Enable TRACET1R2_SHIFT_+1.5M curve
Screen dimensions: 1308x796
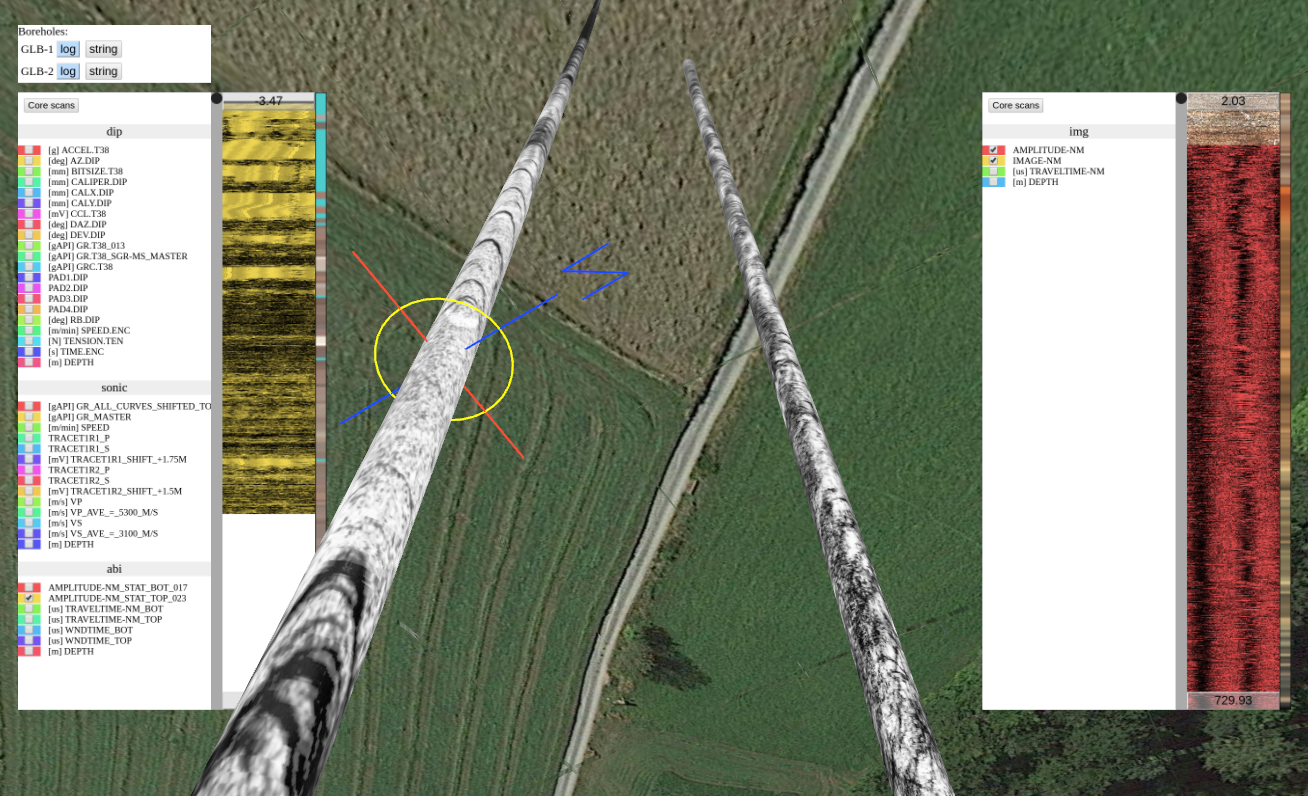[30, 491]
